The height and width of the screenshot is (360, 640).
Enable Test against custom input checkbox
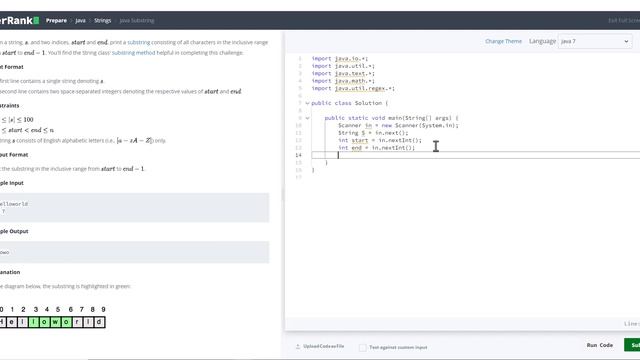point(362,347)
